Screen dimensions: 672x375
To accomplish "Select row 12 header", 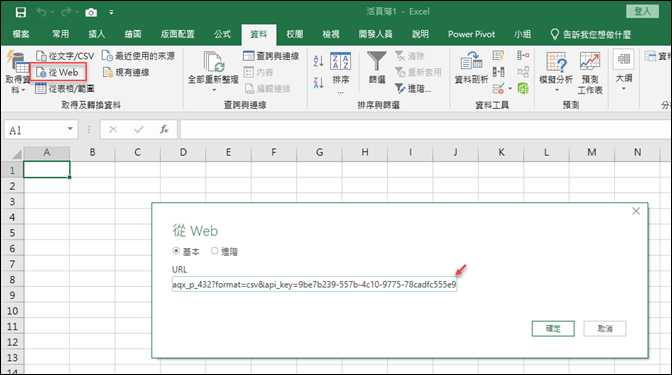I will tap(12, 342).
